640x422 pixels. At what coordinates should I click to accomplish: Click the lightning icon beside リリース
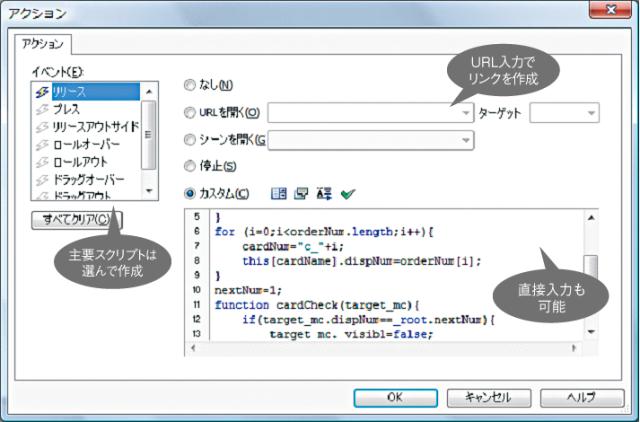(x=42, y=92)
